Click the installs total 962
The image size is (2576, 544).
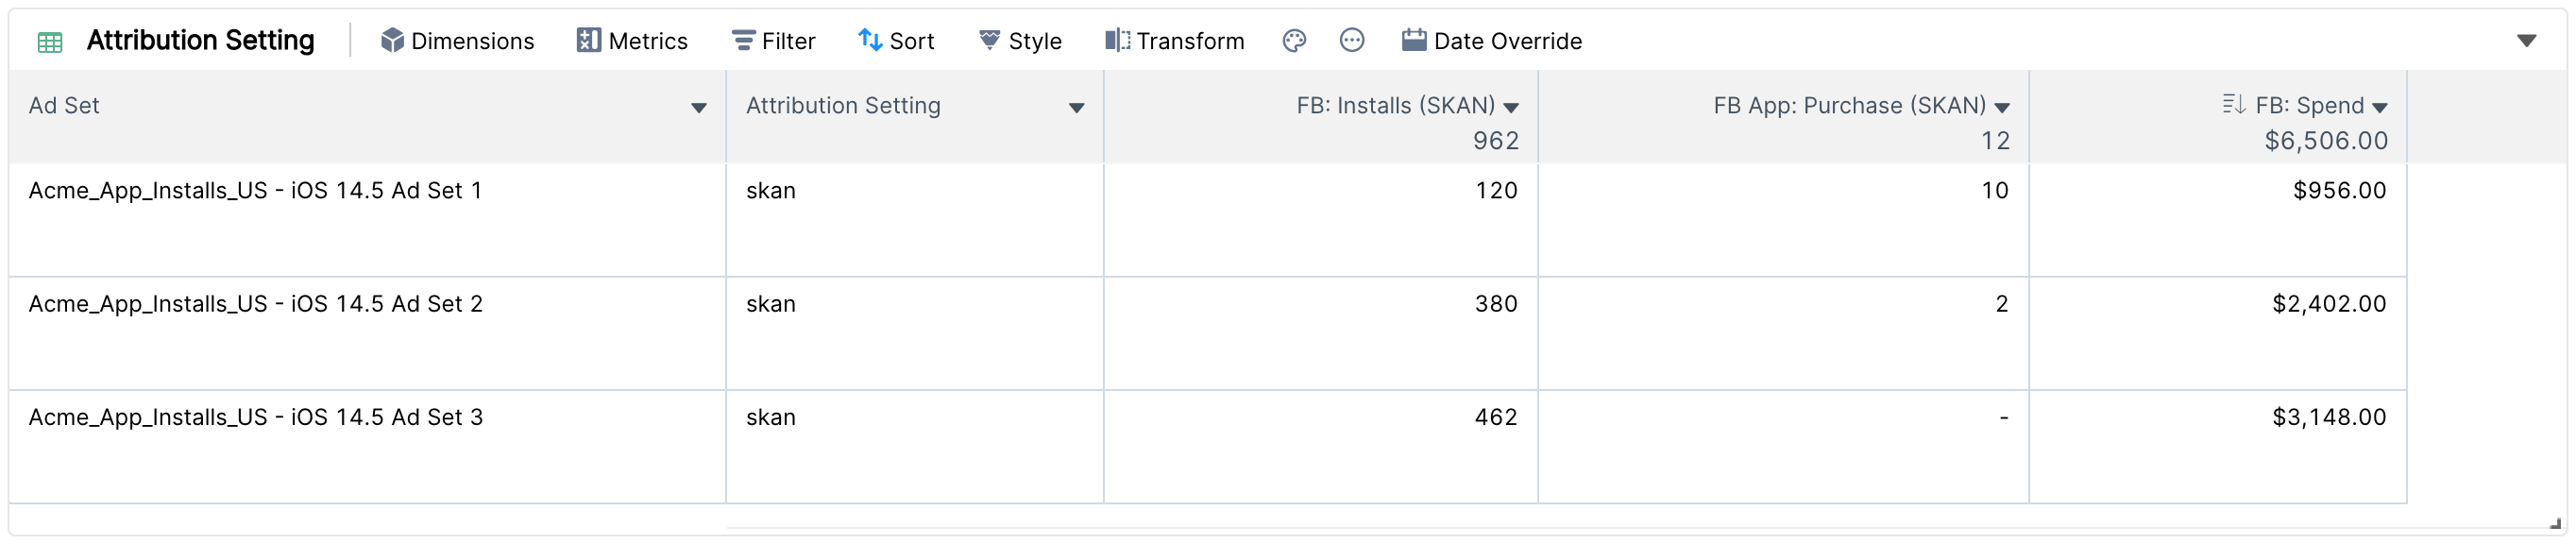coord(1496,141)
